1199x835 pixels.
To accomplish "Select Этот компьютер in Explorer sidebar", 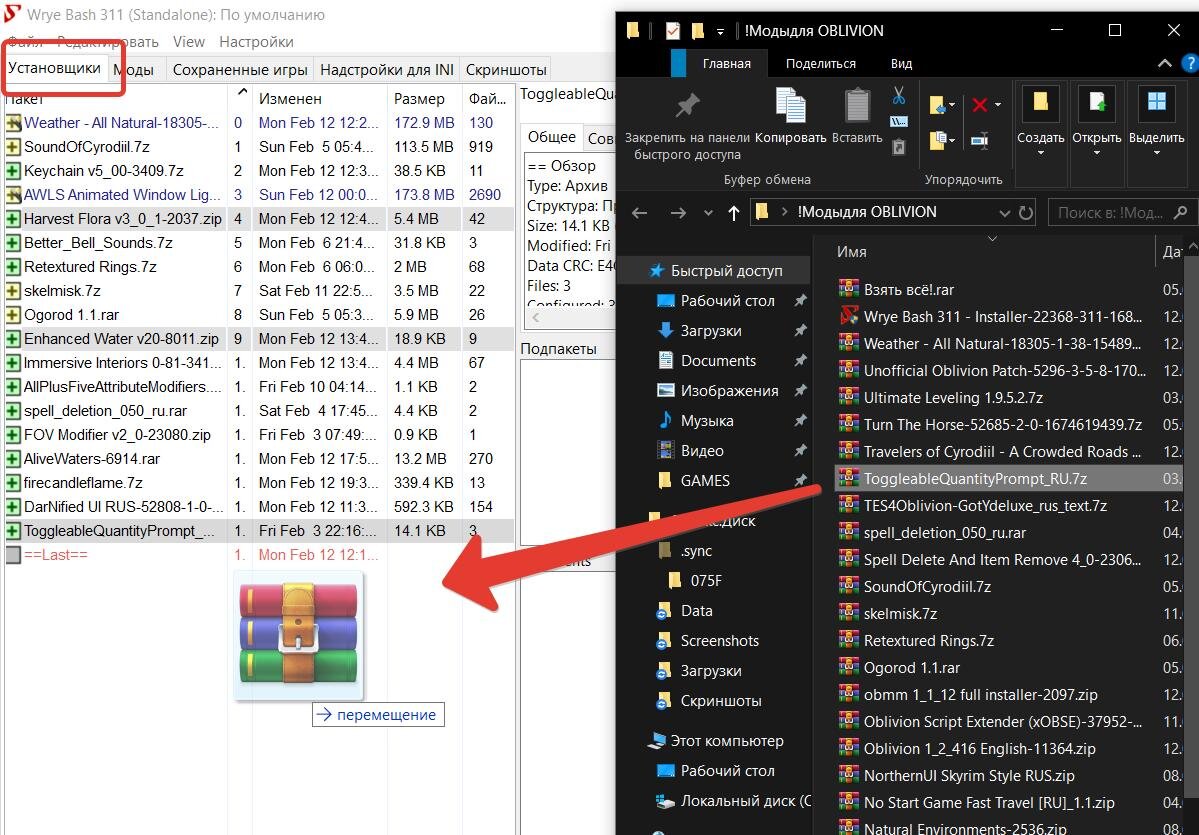I will (x=716, y=741).
